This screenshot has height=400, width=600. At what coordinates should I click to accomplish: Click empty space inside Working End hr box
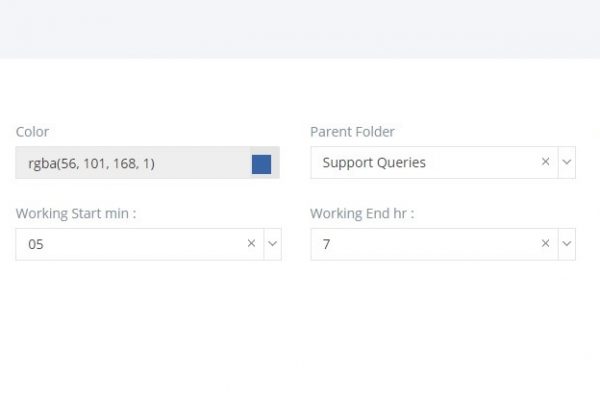[432, 244]
